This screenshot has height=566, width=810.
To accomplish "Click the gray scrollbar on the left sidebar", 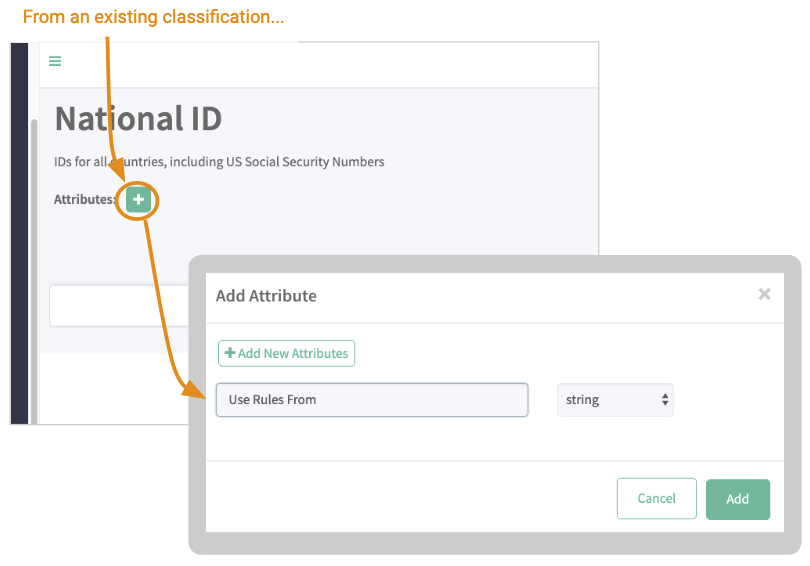I will coord(34,260).
